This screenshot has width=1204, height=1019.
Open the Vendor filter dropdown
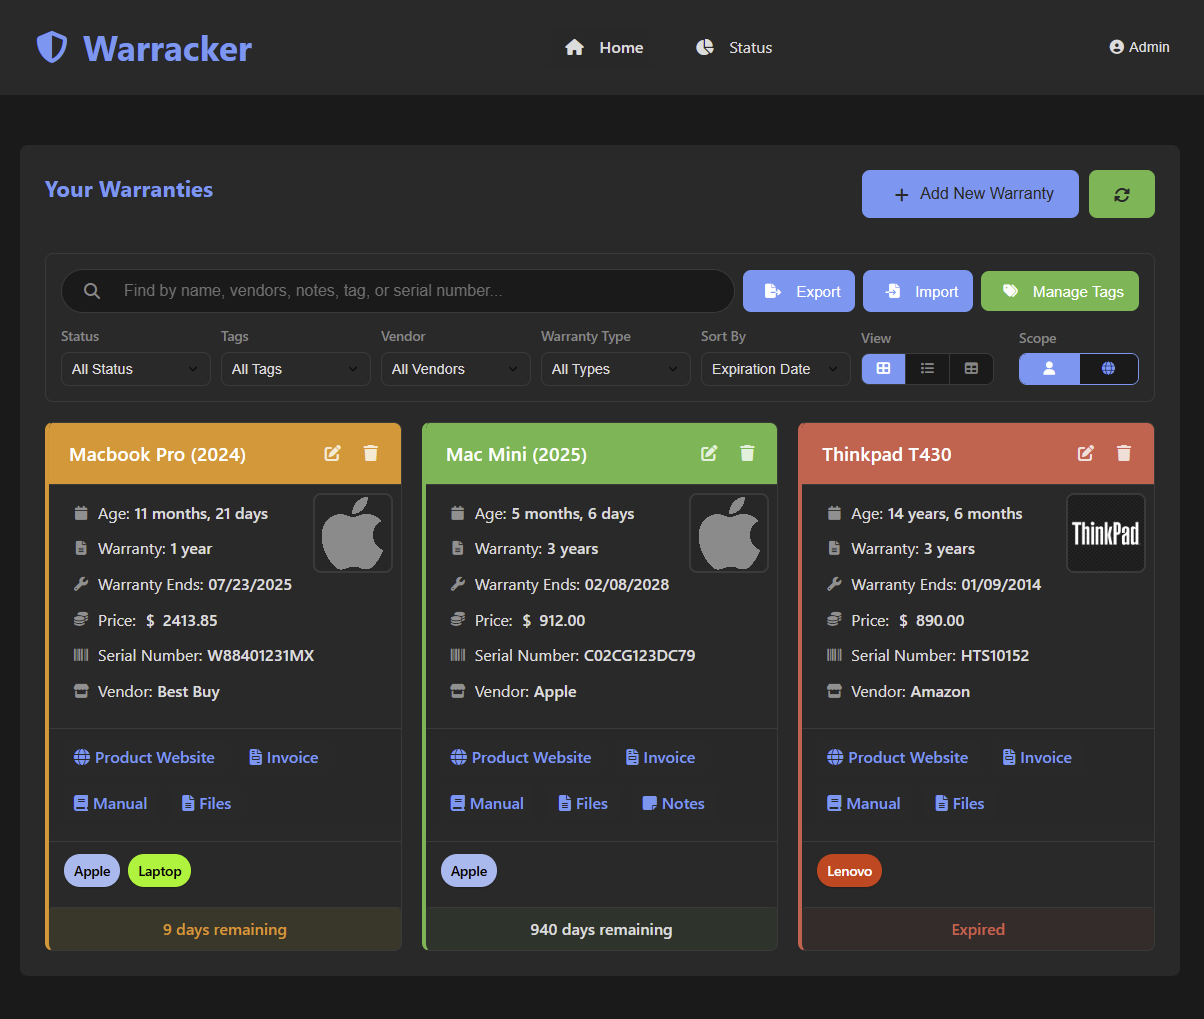click(x=455, y=368)
